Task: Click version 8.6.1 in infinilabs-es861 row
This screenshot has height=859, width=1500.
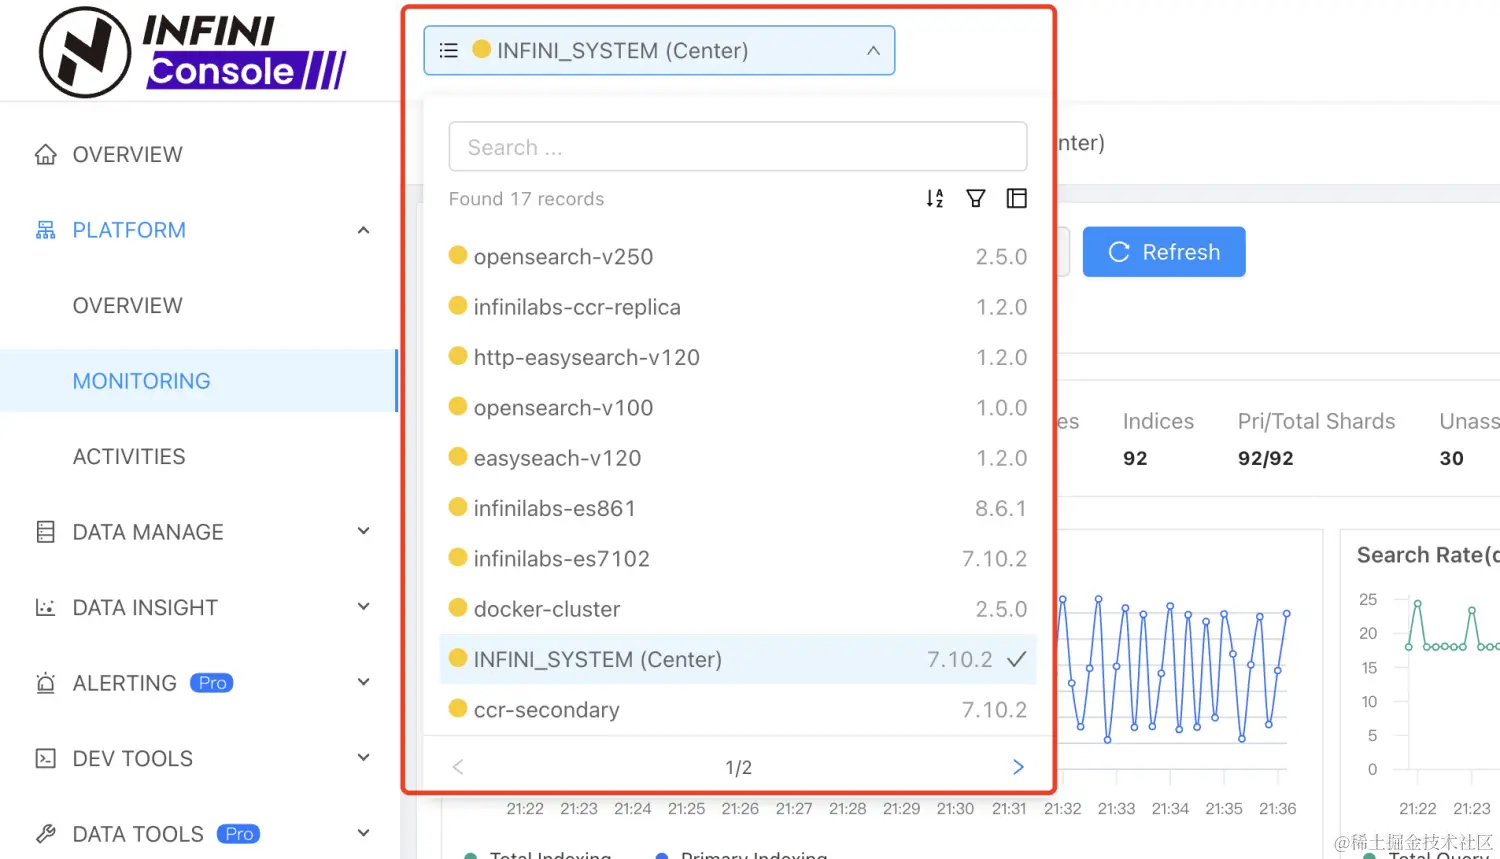Action: (x=1001, y=508)
